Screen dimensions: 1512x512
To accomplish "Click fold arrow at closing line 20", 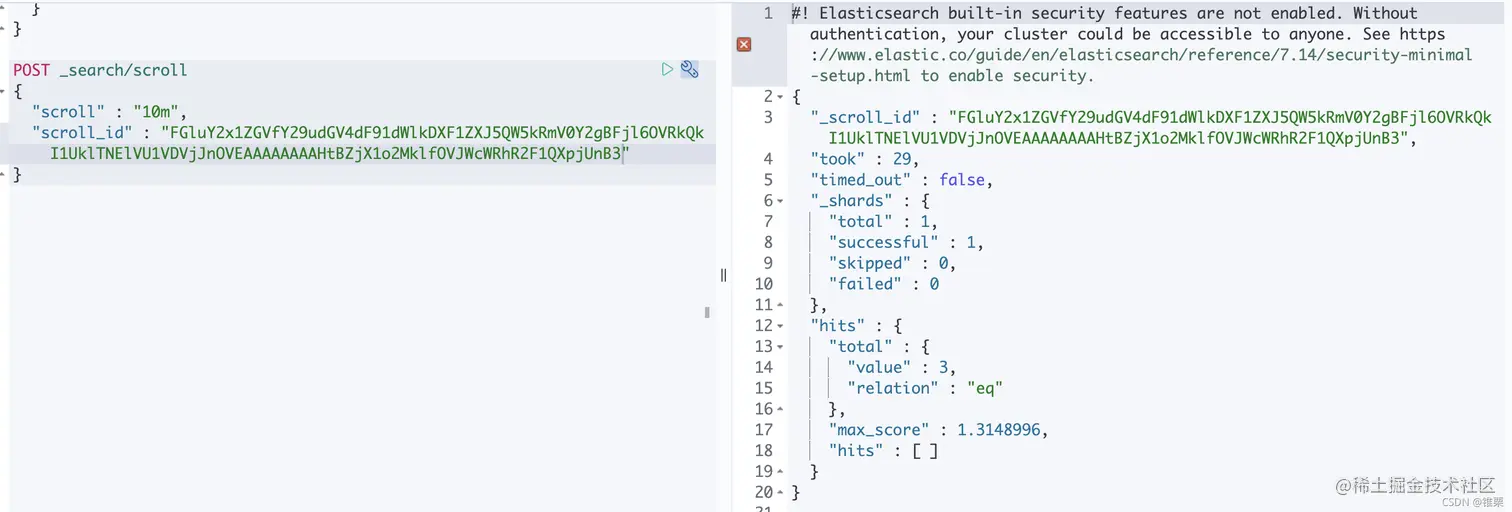I will click(x=780, y=492).
